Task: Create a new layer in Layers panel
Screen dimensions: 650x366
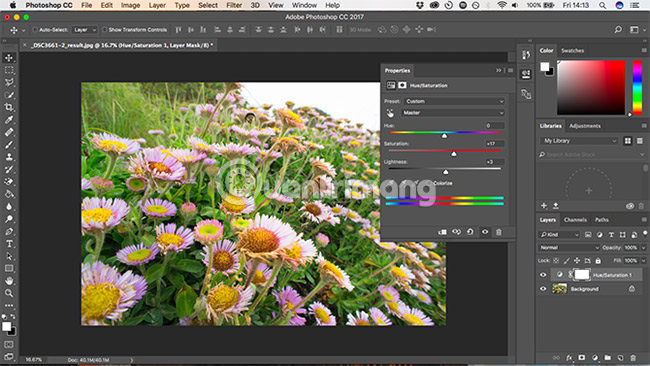Action: coord(620,357)
